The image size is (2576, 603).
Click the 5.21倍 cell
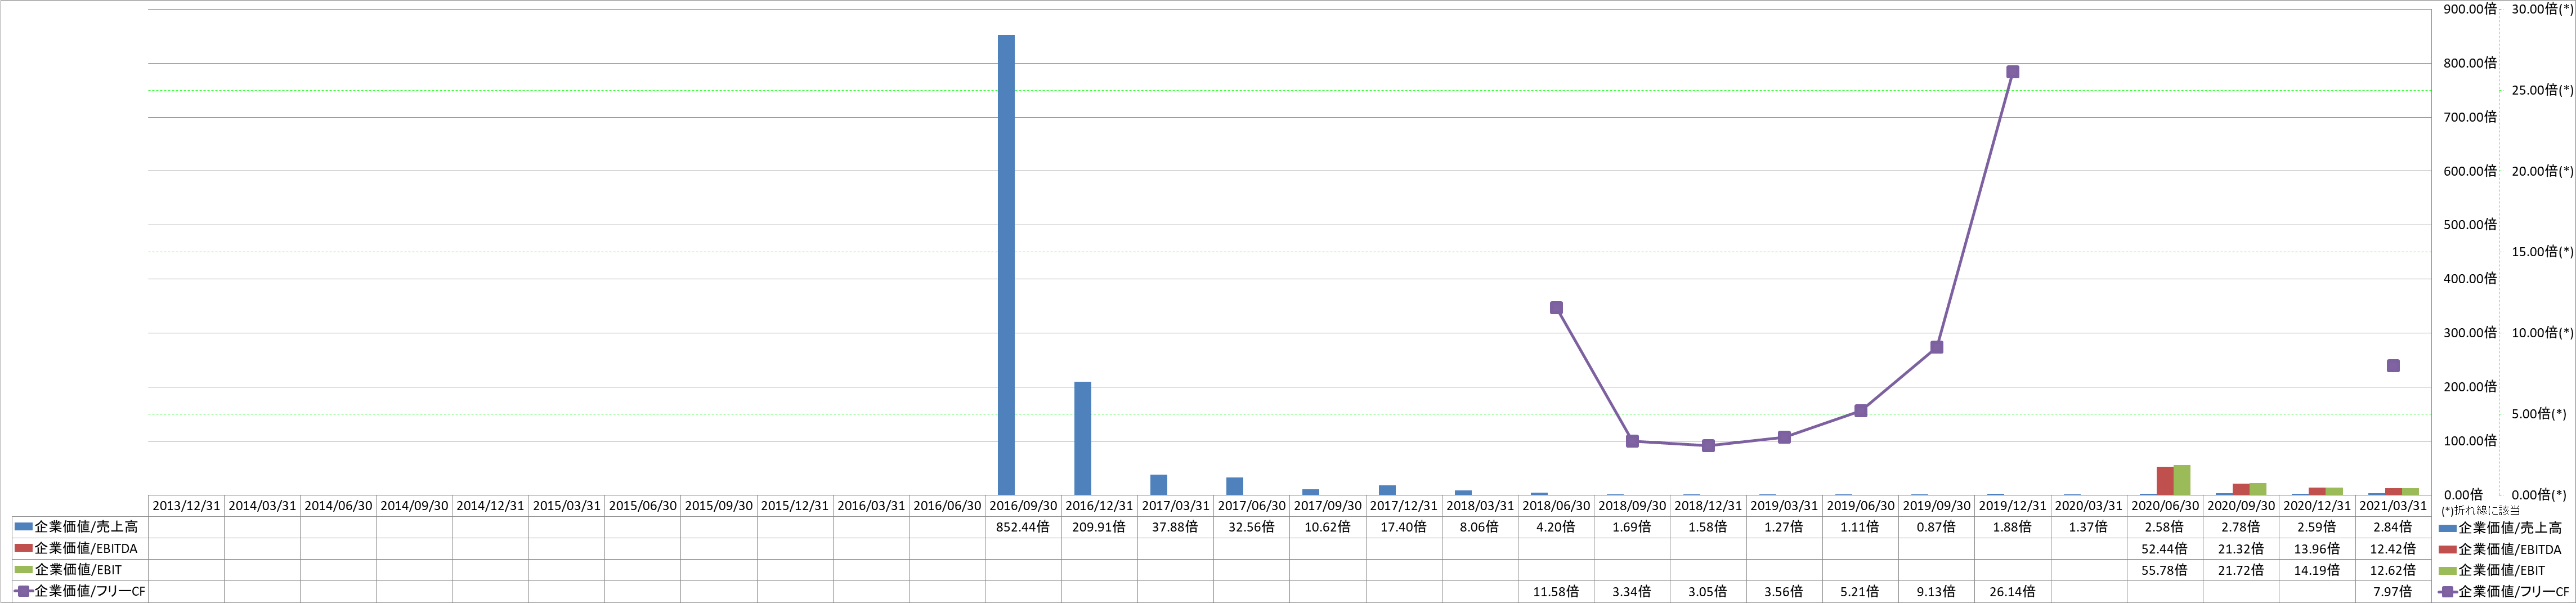[1860, 591]
